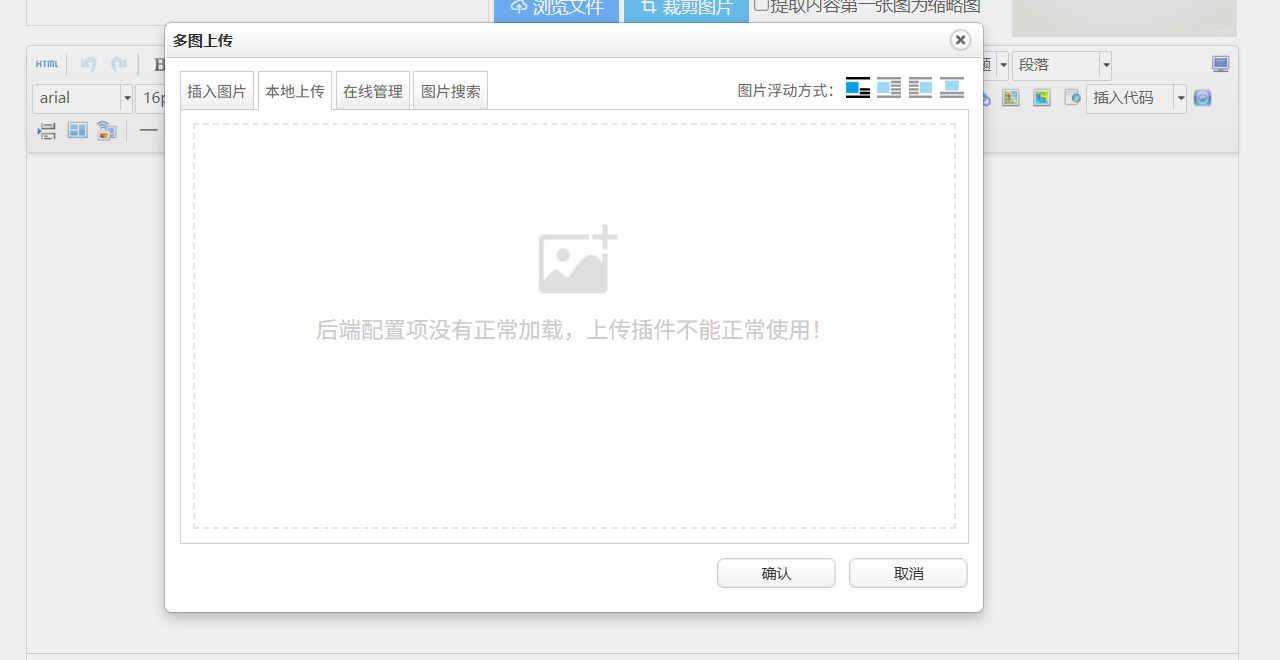Image resolution: width=1280 pixels, height=660 pixels.
Task: Open fullscreen monitor icon in editor toolbar
Action: 1221,64
